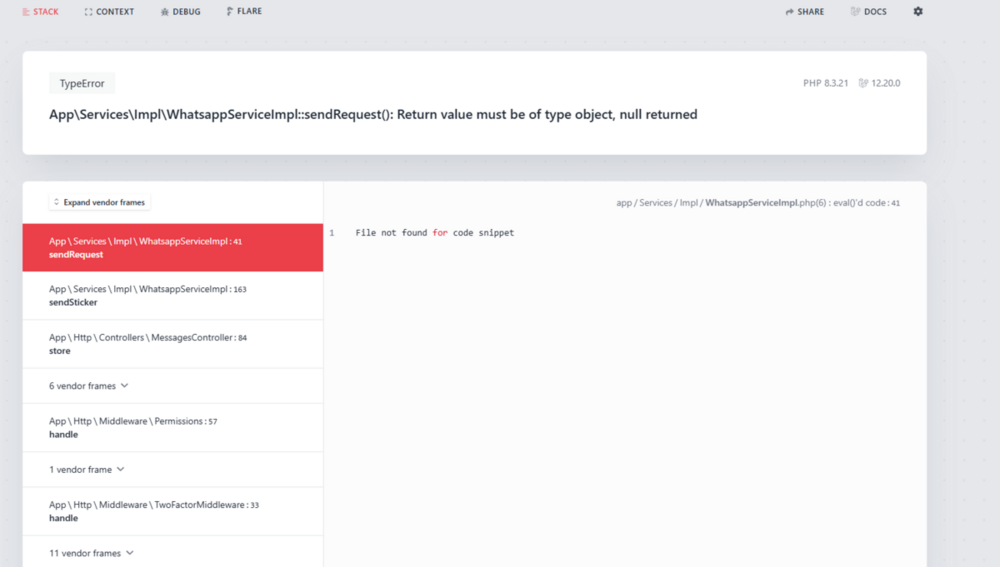Click the Share arrow icon
The image size is (1000, 567).
point(790,12)
